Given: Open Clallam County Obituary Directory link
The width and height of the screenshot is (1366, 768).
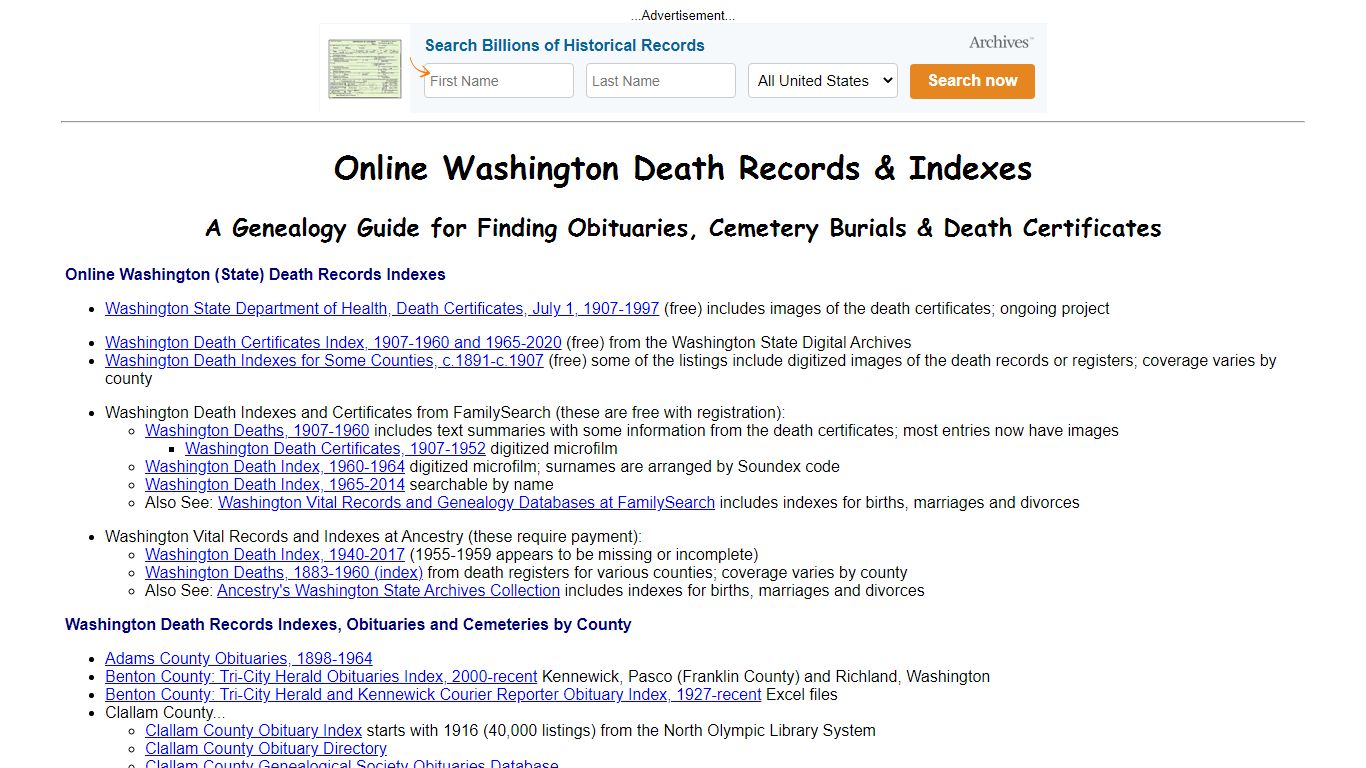Looking at the screenshot, I should [265, 748].
